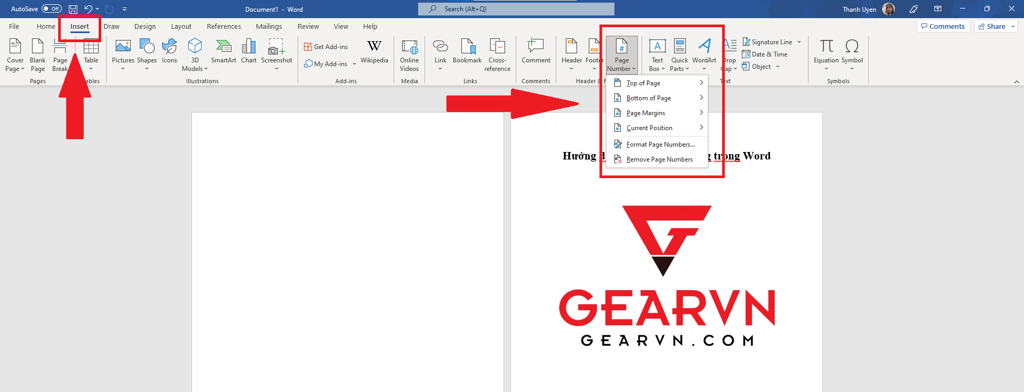The width and height of the screenshot is (1024, 392).
Task: Open Format Page Numbers dialog
Action: tap(658, 144)
